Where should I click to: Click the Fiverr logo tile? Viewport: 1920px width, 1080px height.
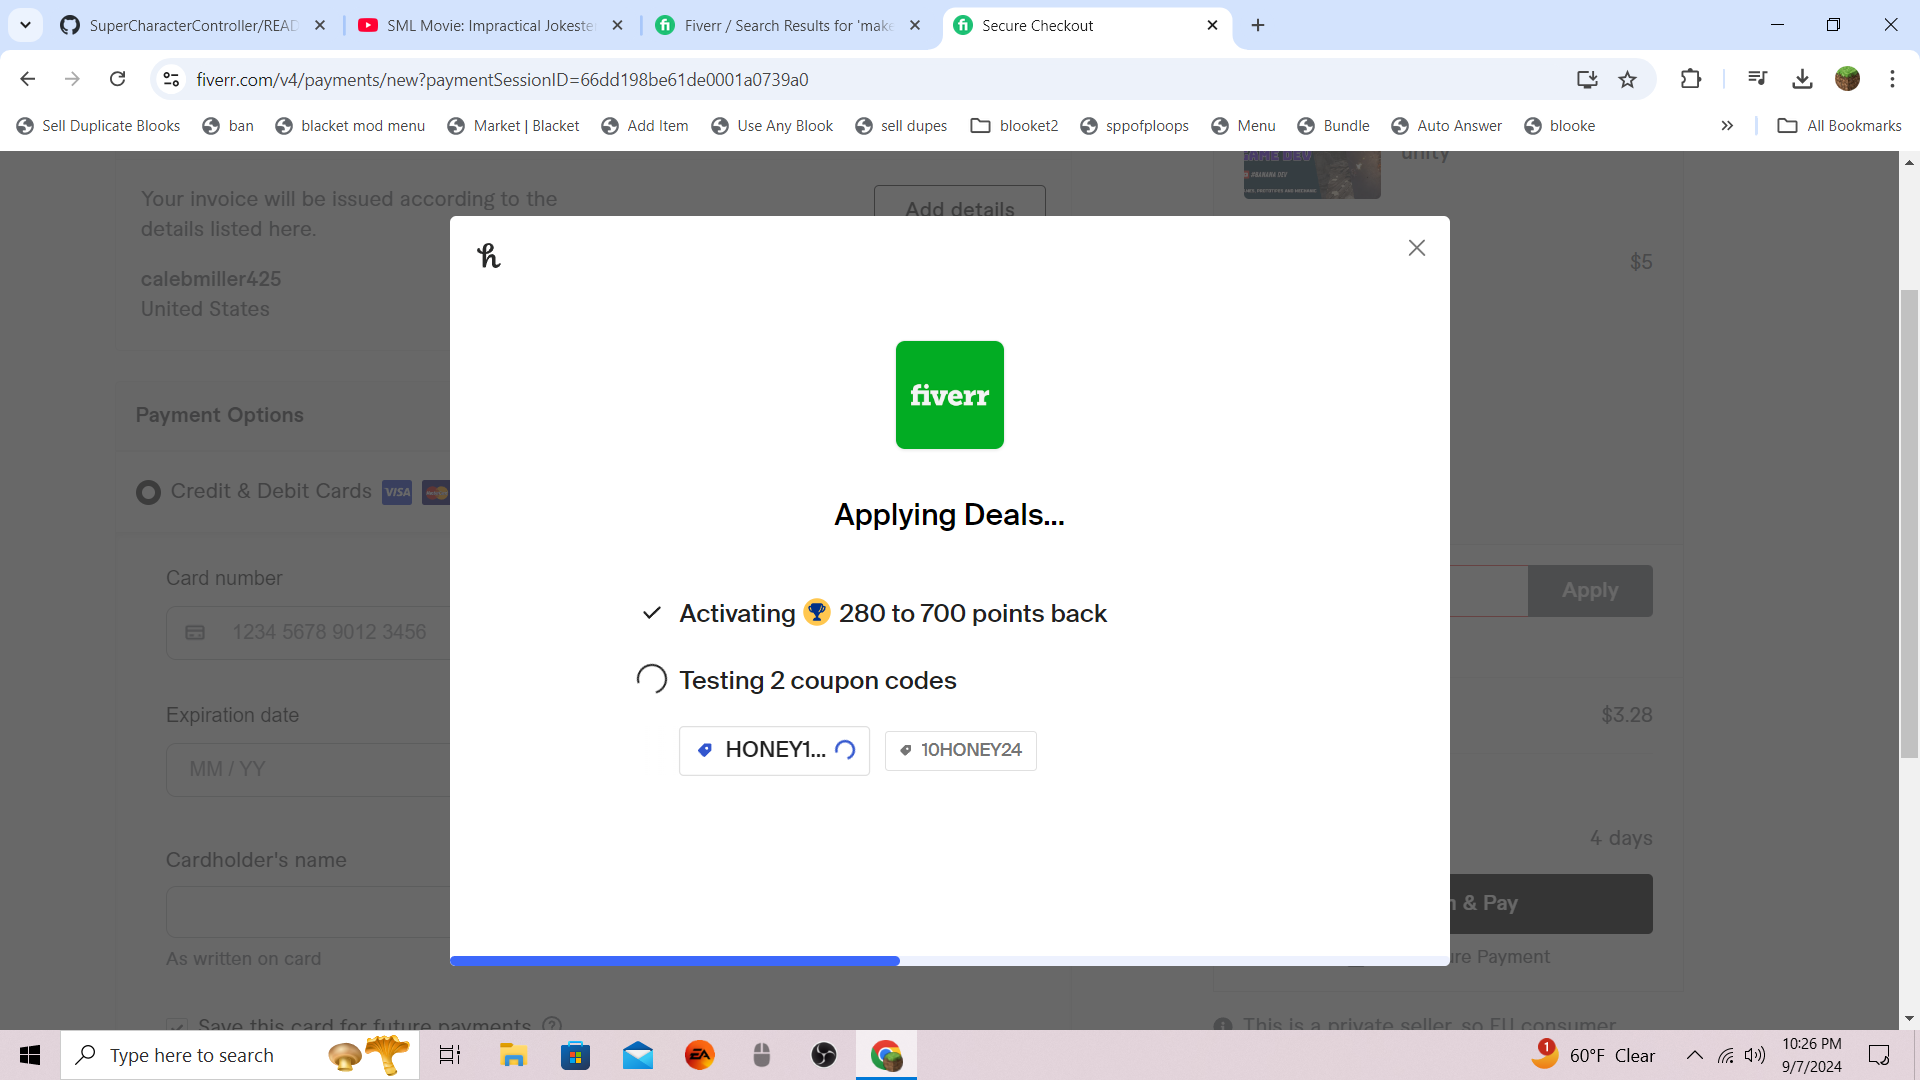coord(949,395)
